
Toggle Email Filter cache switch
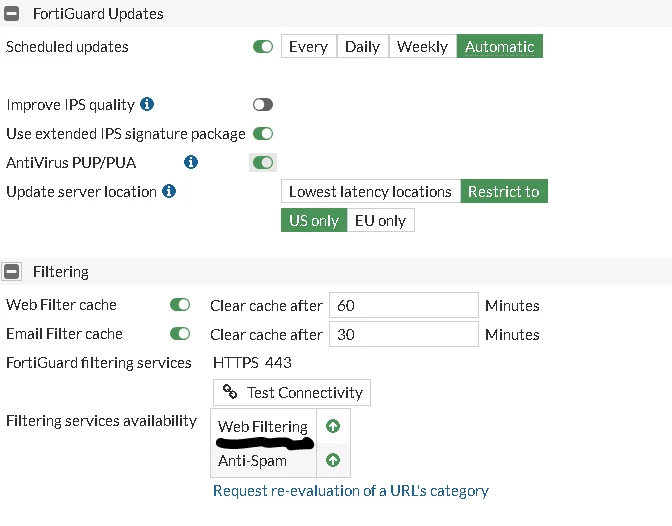click(x=180, y=334)
